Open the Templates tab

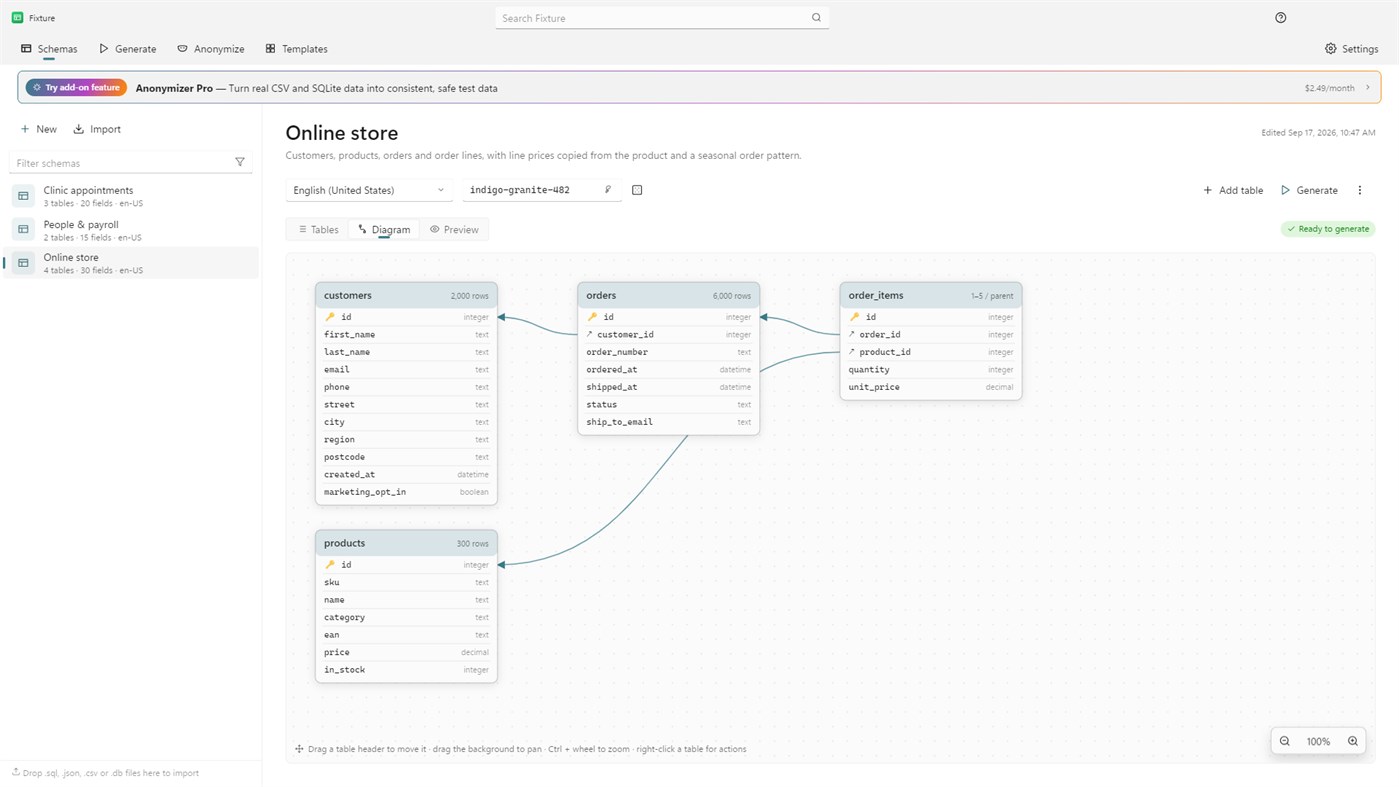point(296,49)
